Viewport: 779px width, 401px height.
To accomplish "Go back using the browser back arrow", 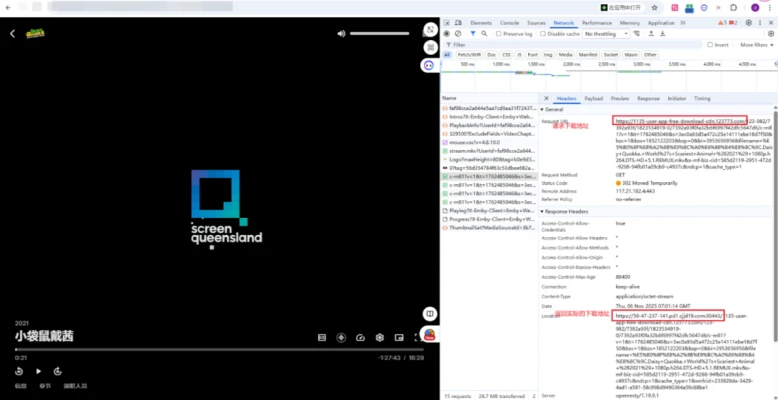I will [8, 7].
